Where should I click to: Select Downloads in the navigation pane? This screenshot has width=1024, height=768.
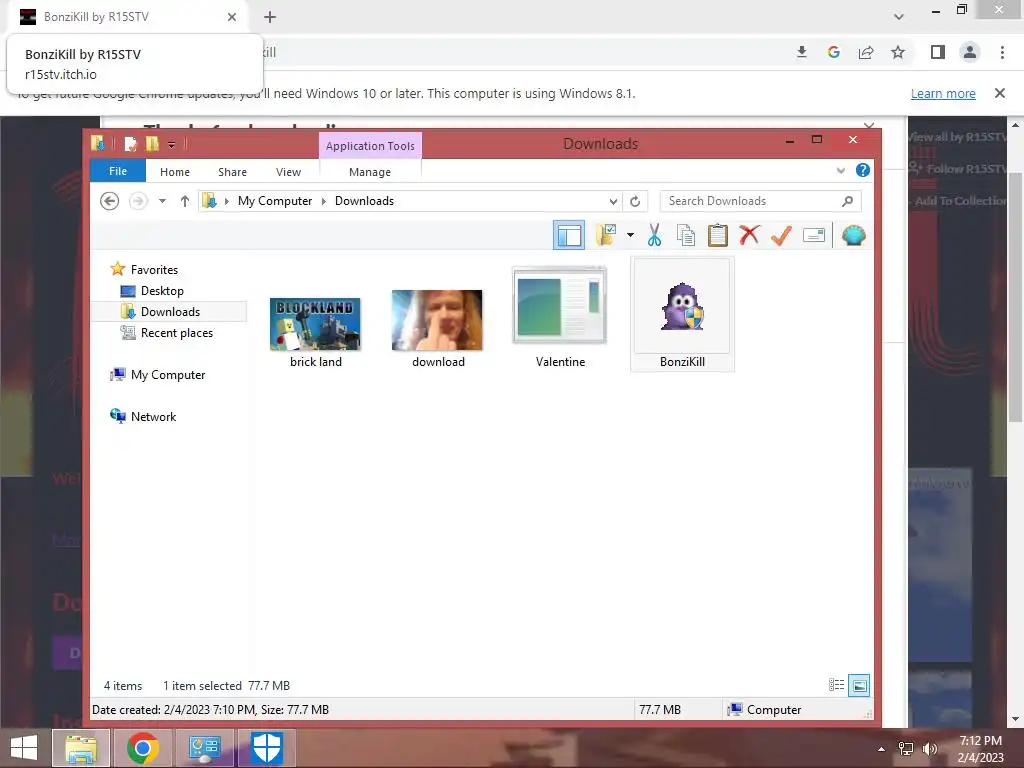pyautogui.click(x=161, y=312)
